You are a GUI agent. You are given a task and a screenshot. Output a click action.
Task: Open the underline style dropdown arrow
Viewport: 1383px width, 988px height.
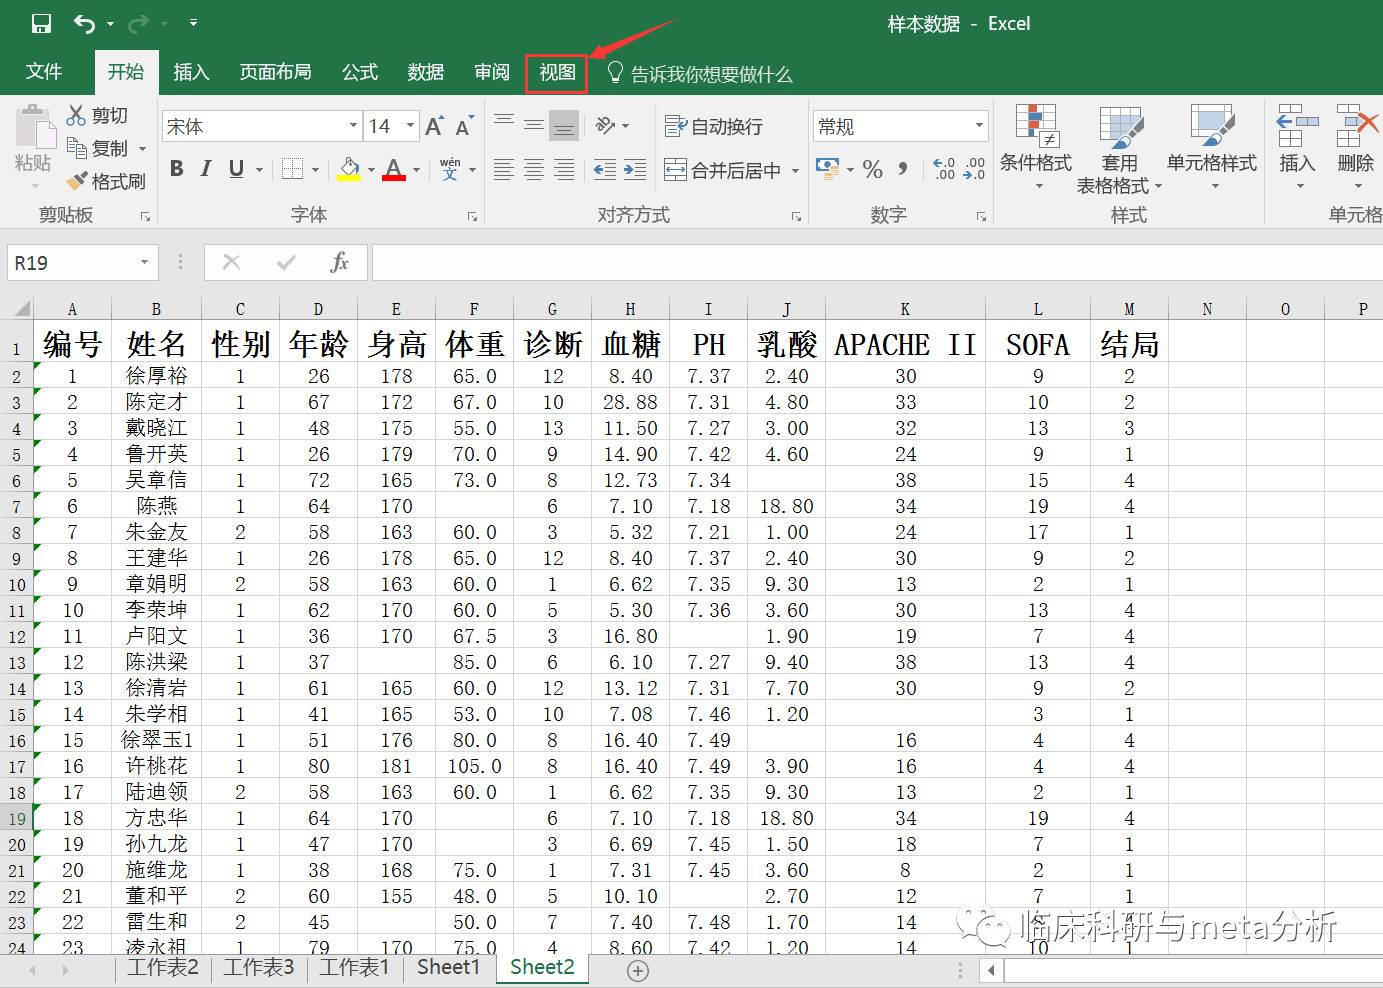pos(259,170)
